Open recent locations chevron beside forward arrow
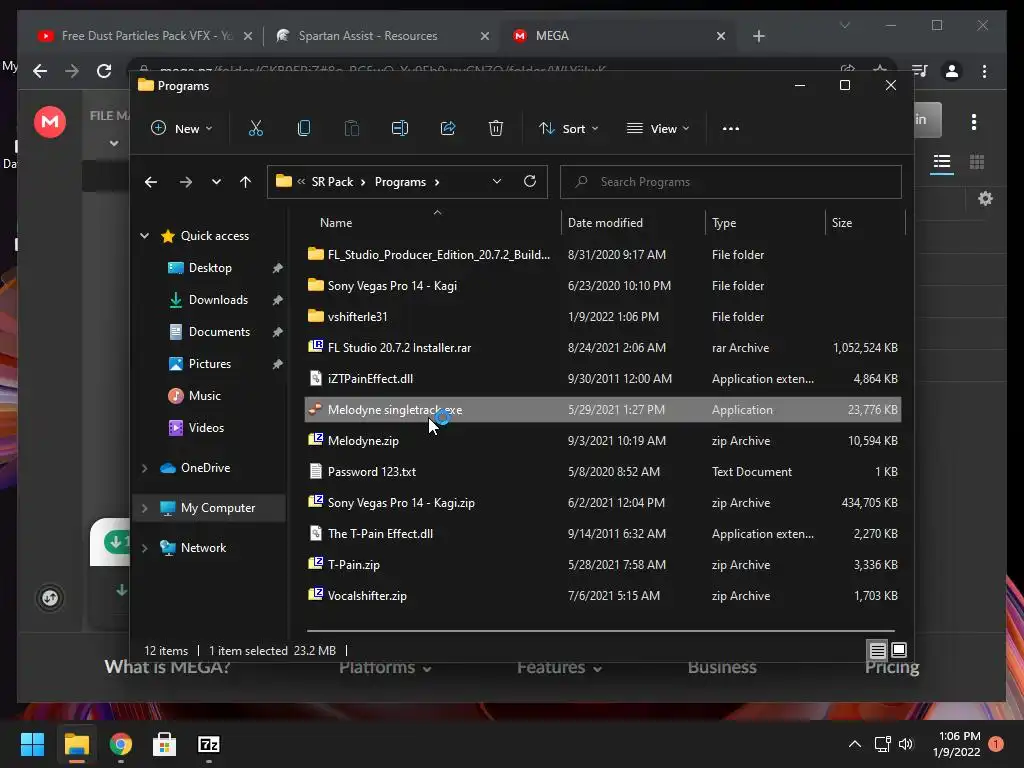Screen dimensions: 1024x768 216,182
